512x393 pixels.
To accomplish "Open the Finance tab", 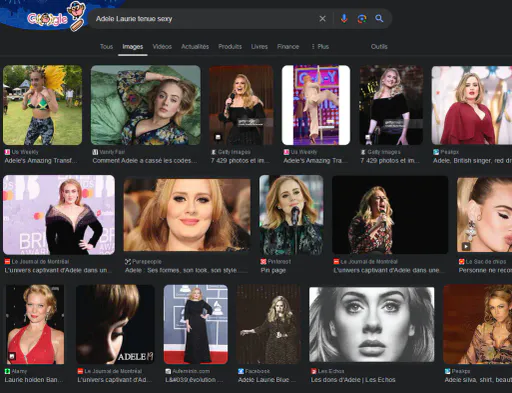I will point(288,47).
